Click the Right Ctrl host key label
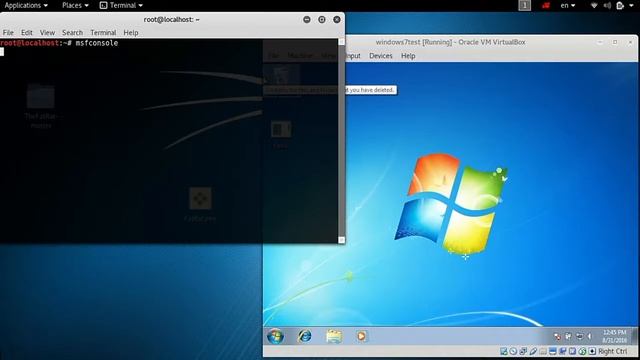The width and height of the screenshot is (640, 360). 613,351
